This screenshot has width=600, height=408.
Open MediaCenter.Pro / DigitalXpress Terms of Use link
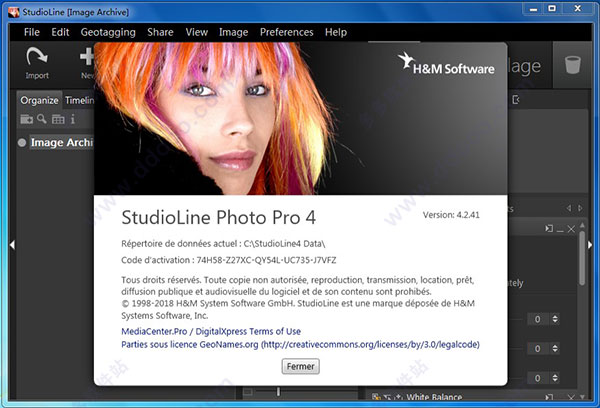pyautogui.click(x=211, y=331)
